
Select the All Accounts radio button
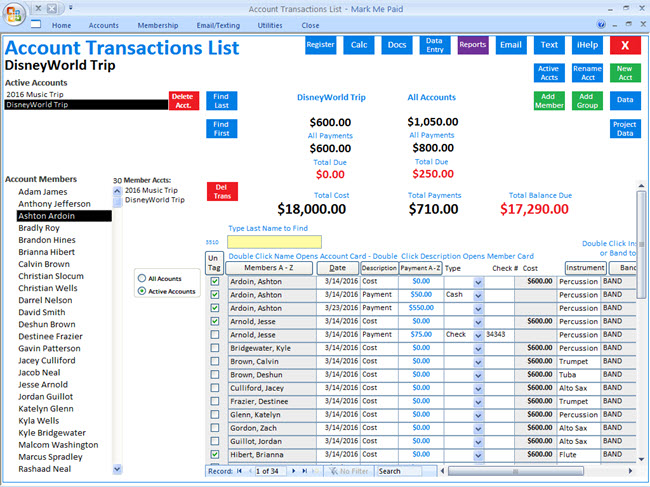pyautogui.click(x=141, y=278)
